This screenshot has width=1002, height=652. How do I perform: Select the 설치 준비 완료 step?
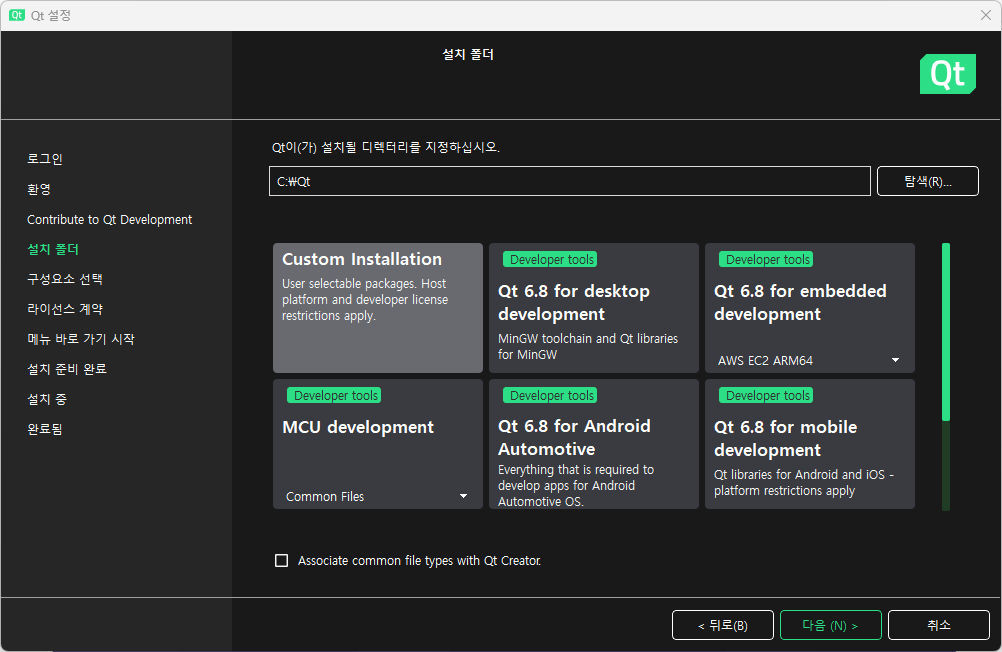click(x=66, y=369)
